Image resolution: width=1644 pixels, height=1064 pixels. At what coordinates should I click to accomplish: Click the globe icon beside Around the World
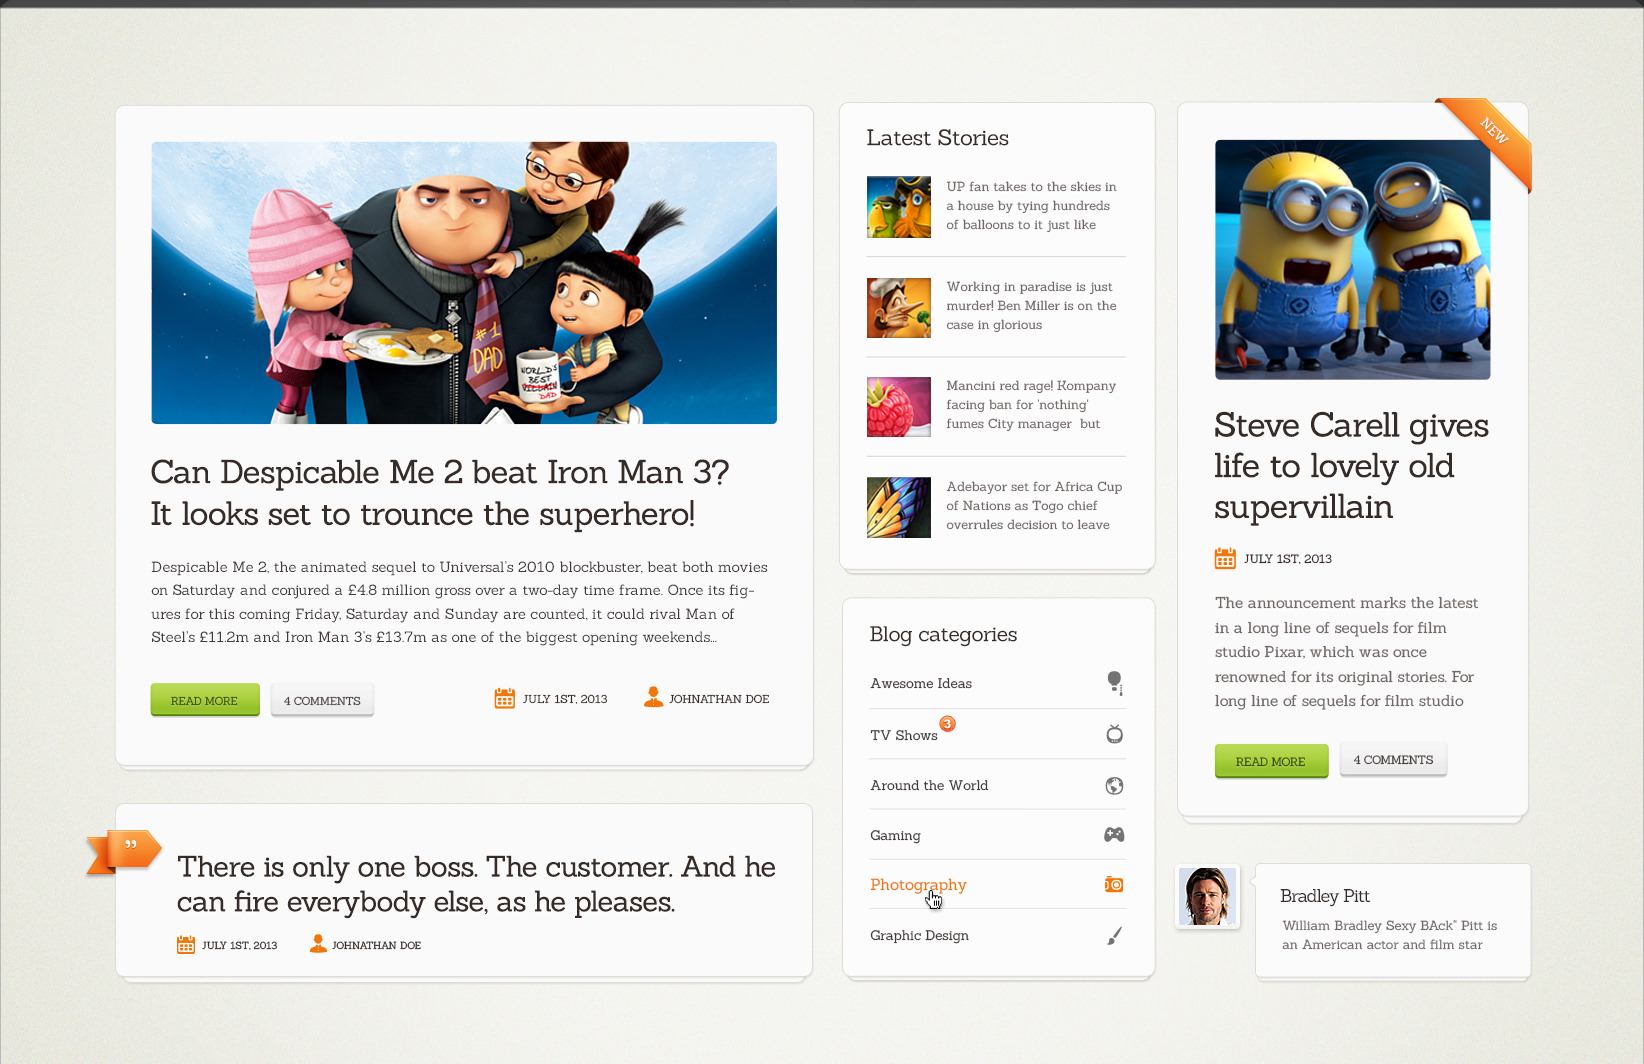pos(1114,785)
